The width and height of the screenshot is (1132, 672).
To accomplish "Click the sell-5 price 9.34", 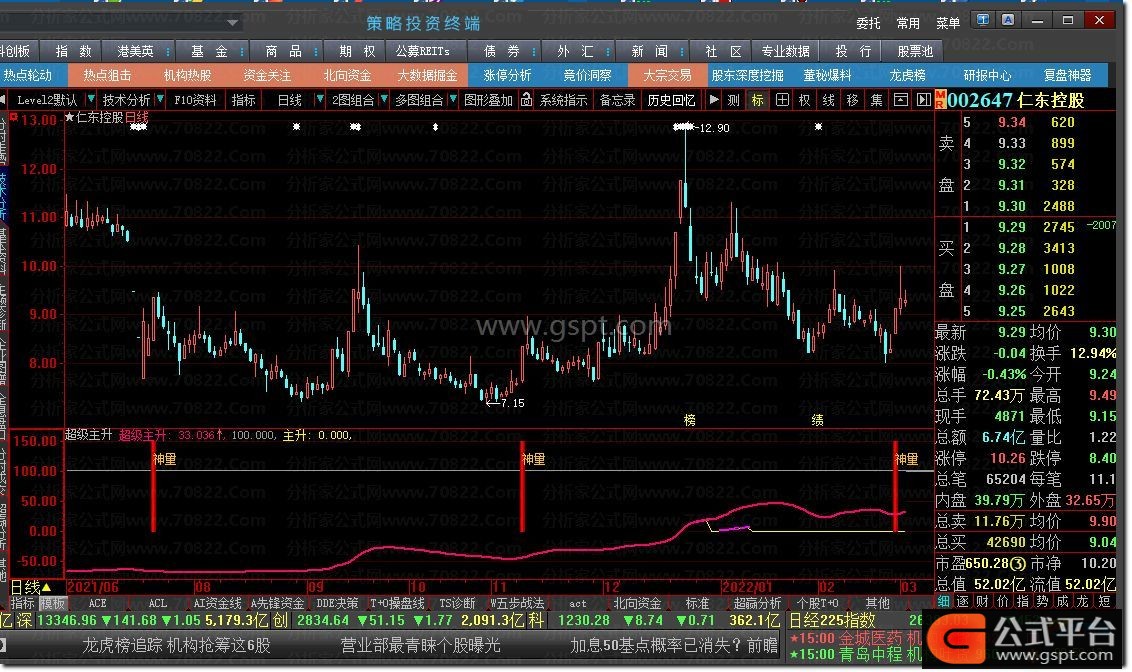I will [x=1011, y=123].
